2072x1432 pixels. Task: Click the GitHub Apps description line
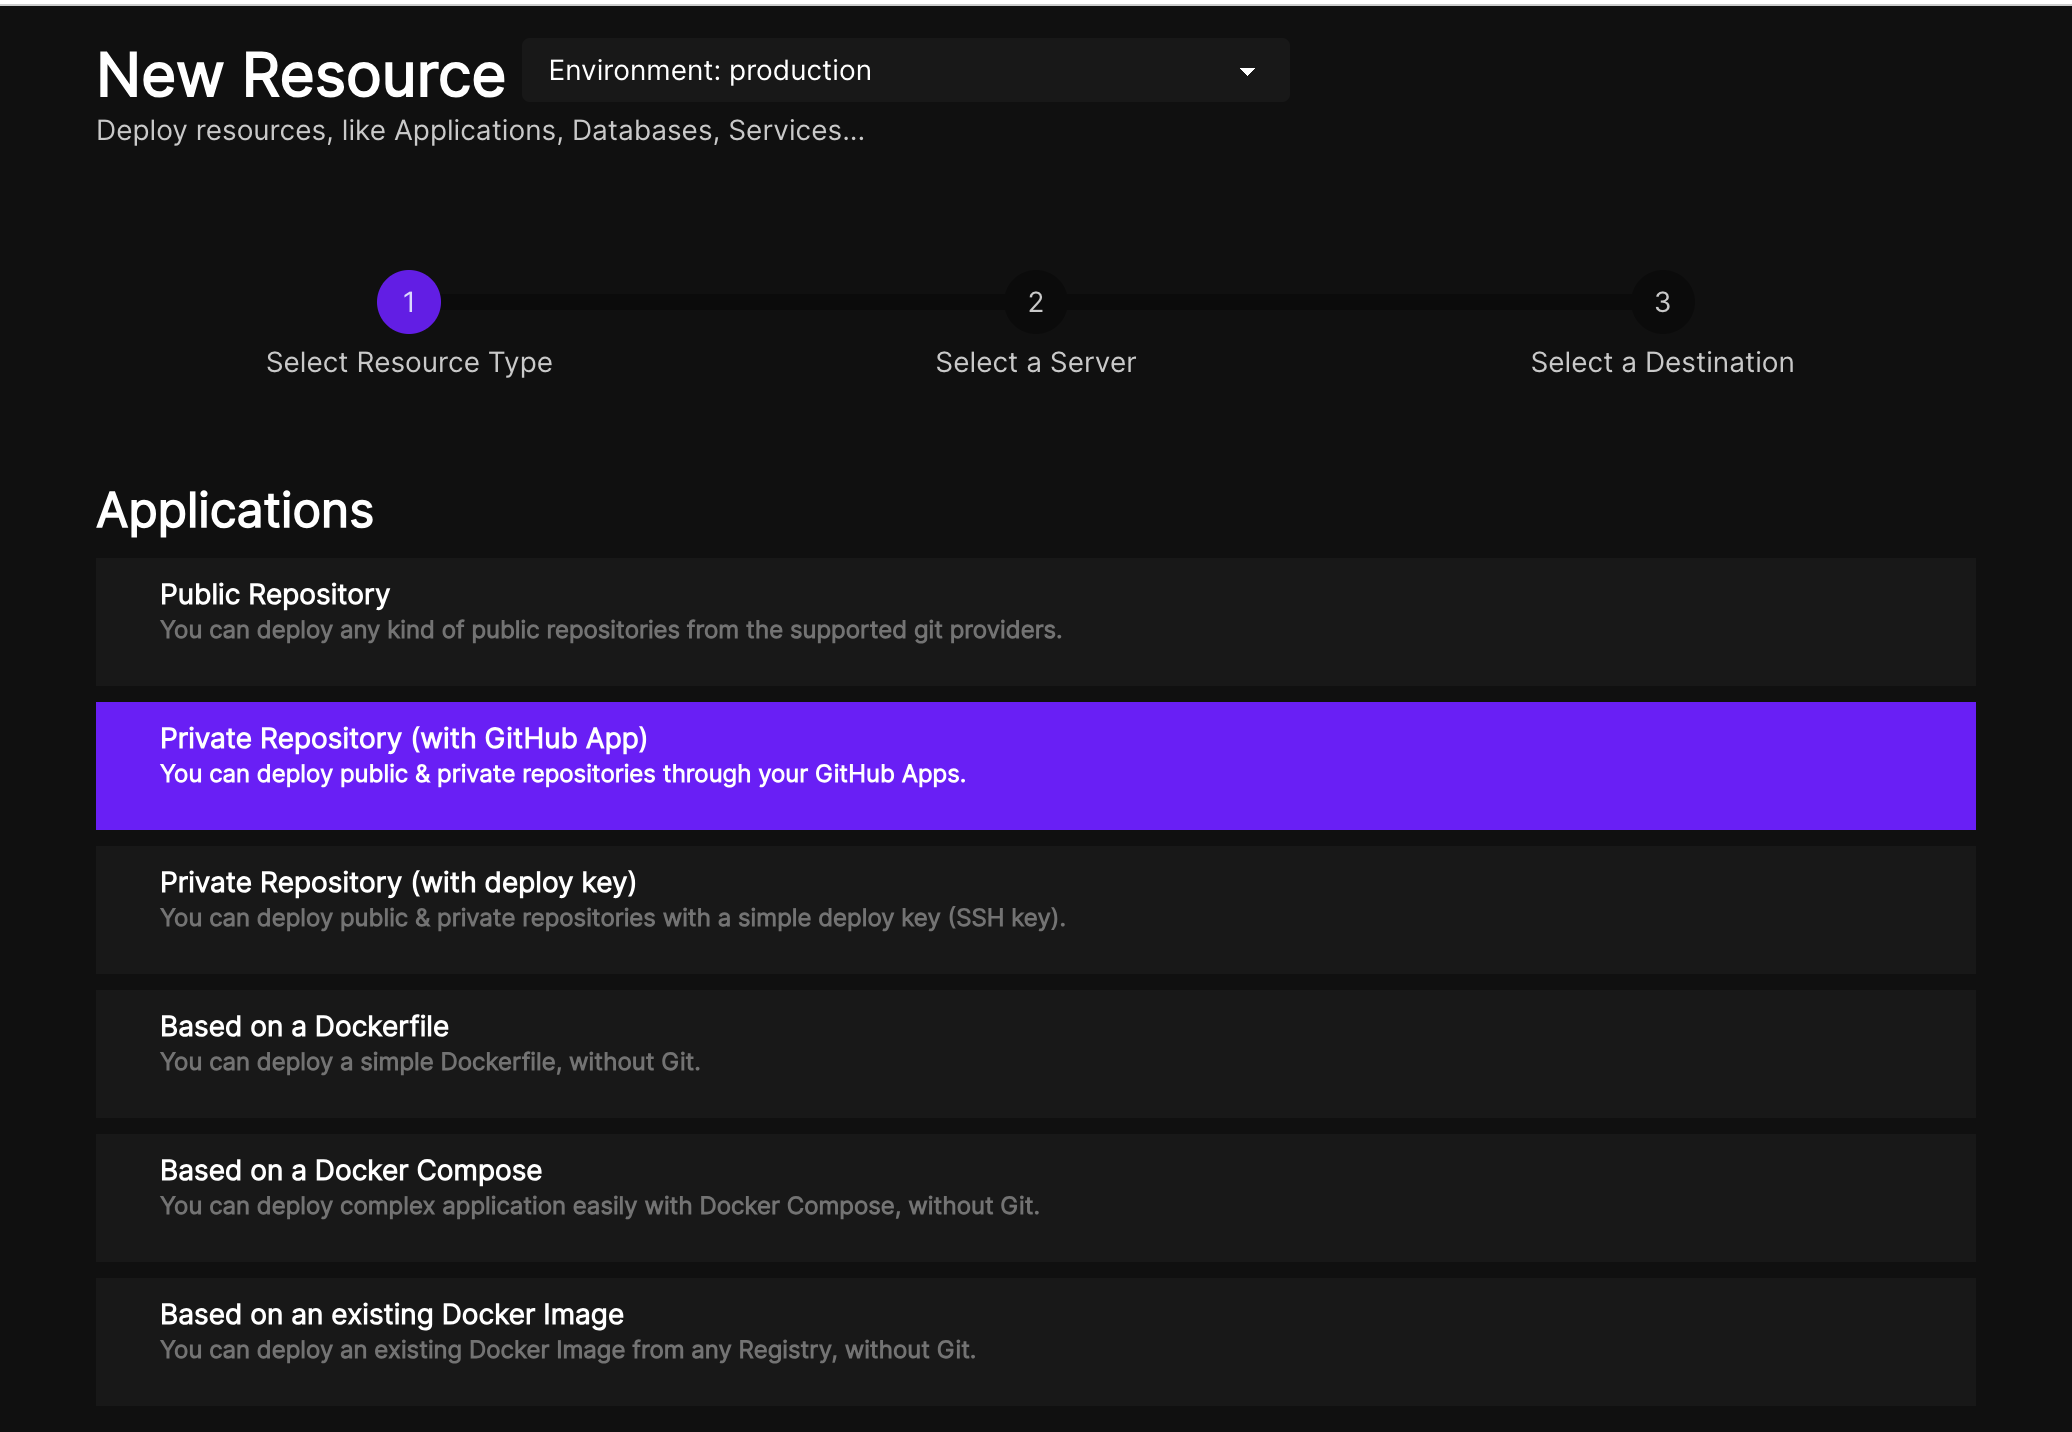[562, 775]
